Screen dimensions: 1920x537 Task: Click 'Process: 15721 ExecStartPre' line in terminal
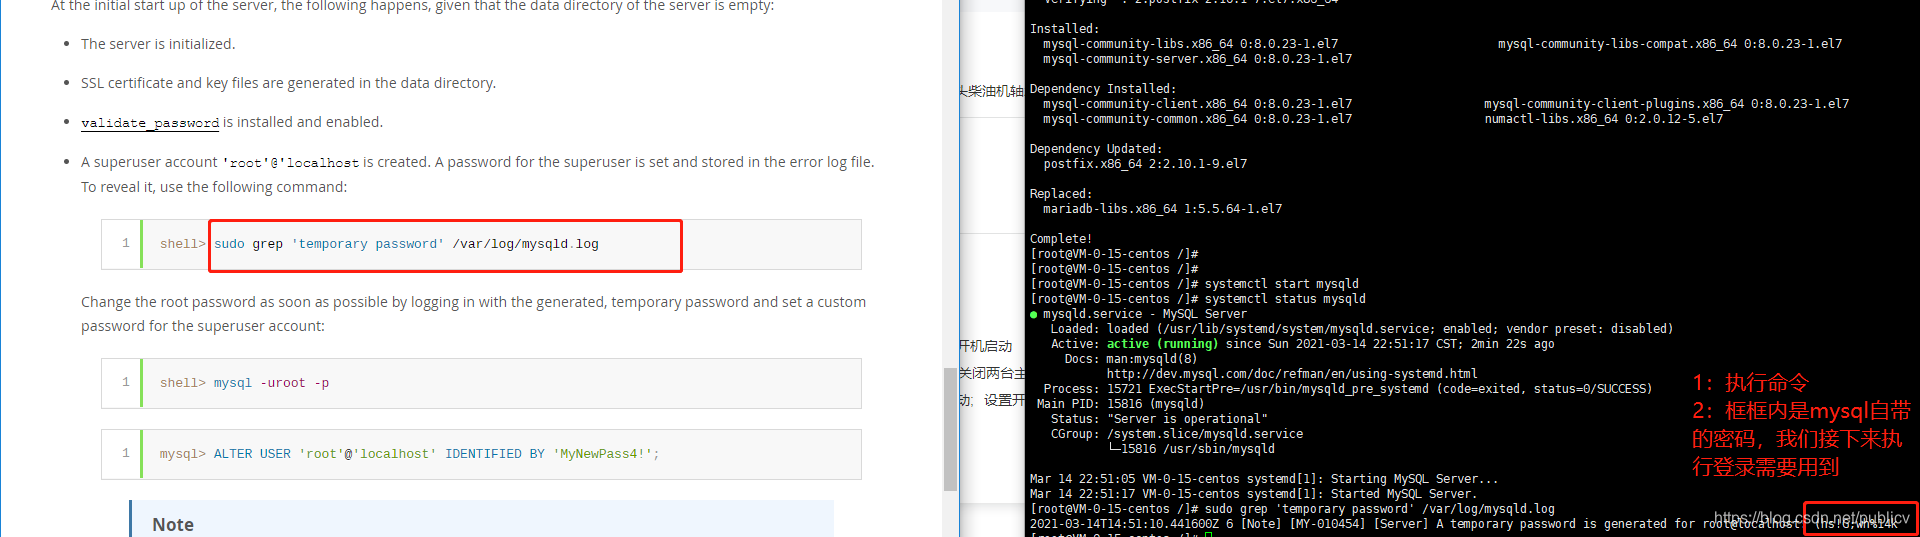tap(1348, 389)
